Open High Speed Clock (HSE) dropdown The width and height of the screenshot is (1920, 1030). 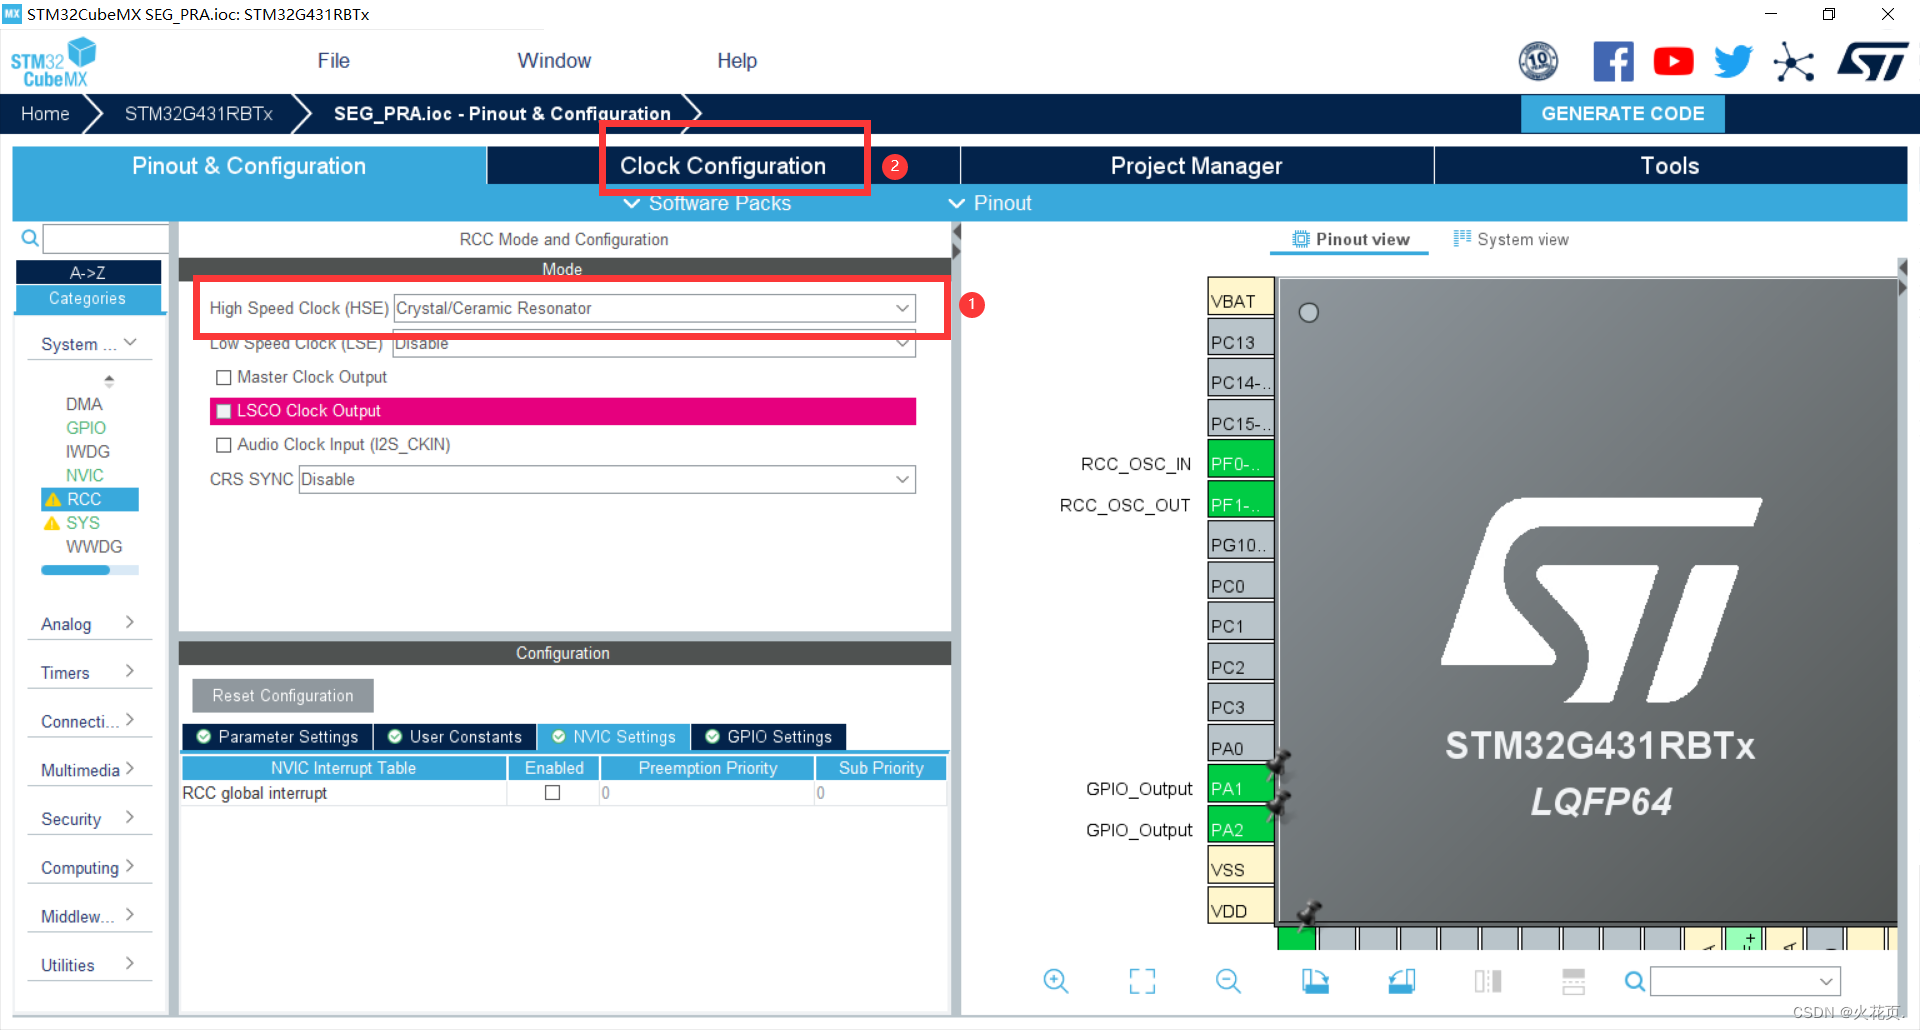(x=654, y=308)
